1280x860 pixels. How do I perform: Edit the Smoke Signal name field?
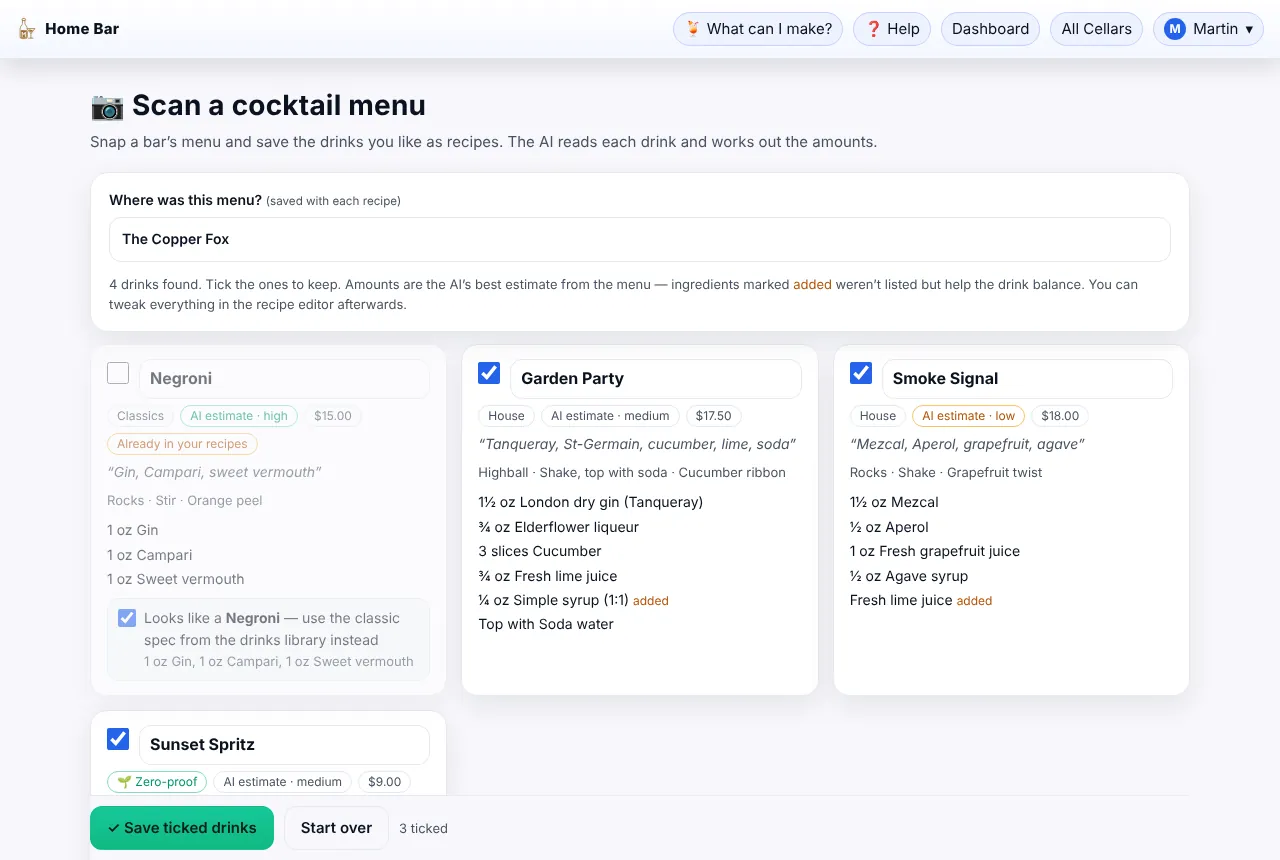(x=1027, y=379)
